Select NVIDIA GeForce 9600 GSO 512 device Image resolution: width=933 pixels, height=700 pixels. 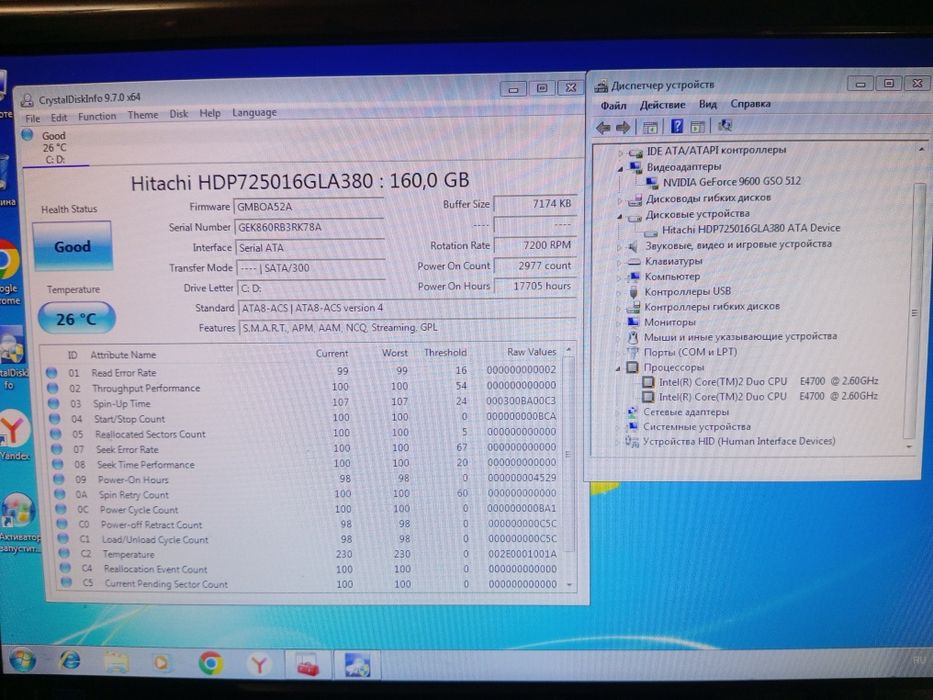coord(732,182)
